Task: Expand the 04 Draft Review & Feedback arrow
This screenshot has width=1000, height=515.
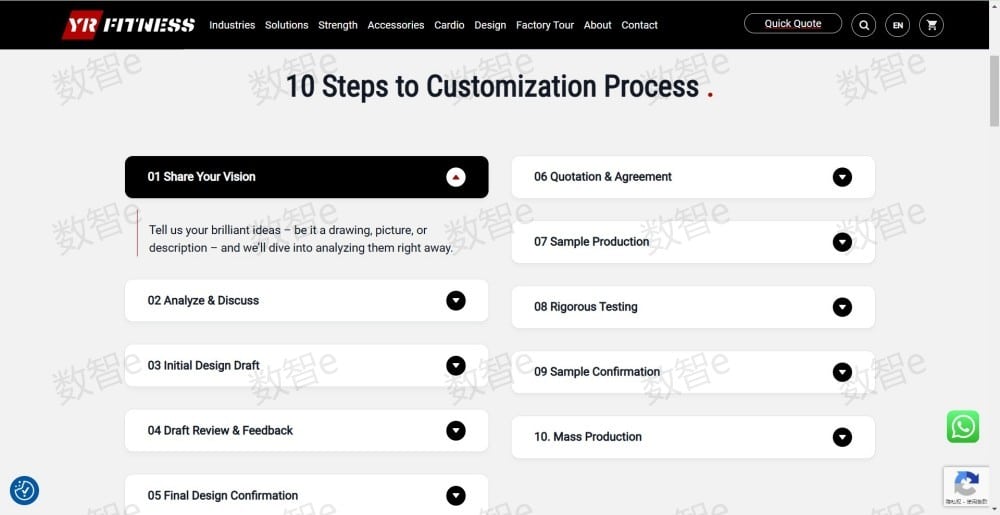Action: 455,431
